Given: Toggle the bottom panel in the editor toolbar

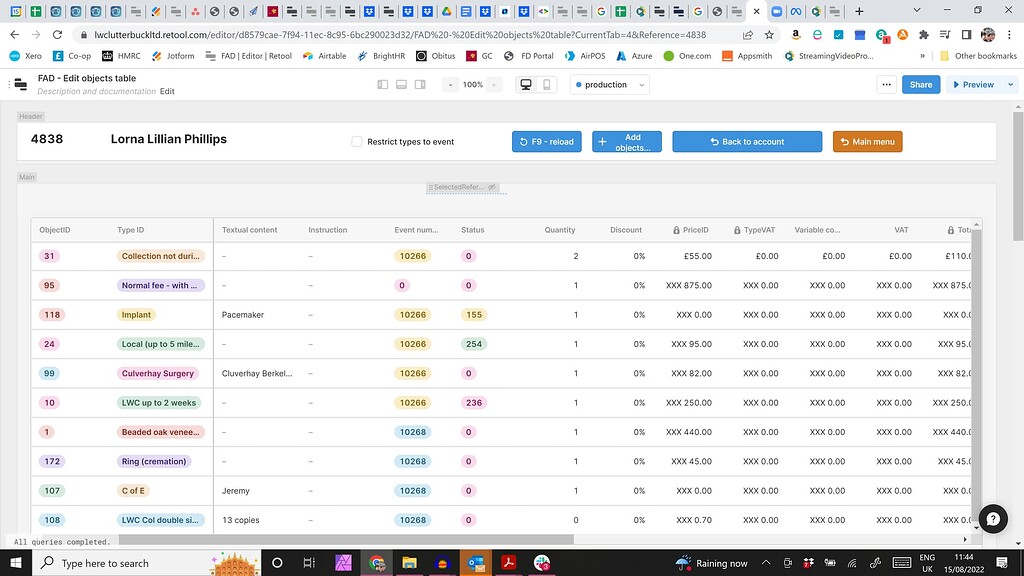Looking at the screenshot, I should [401, 84].
